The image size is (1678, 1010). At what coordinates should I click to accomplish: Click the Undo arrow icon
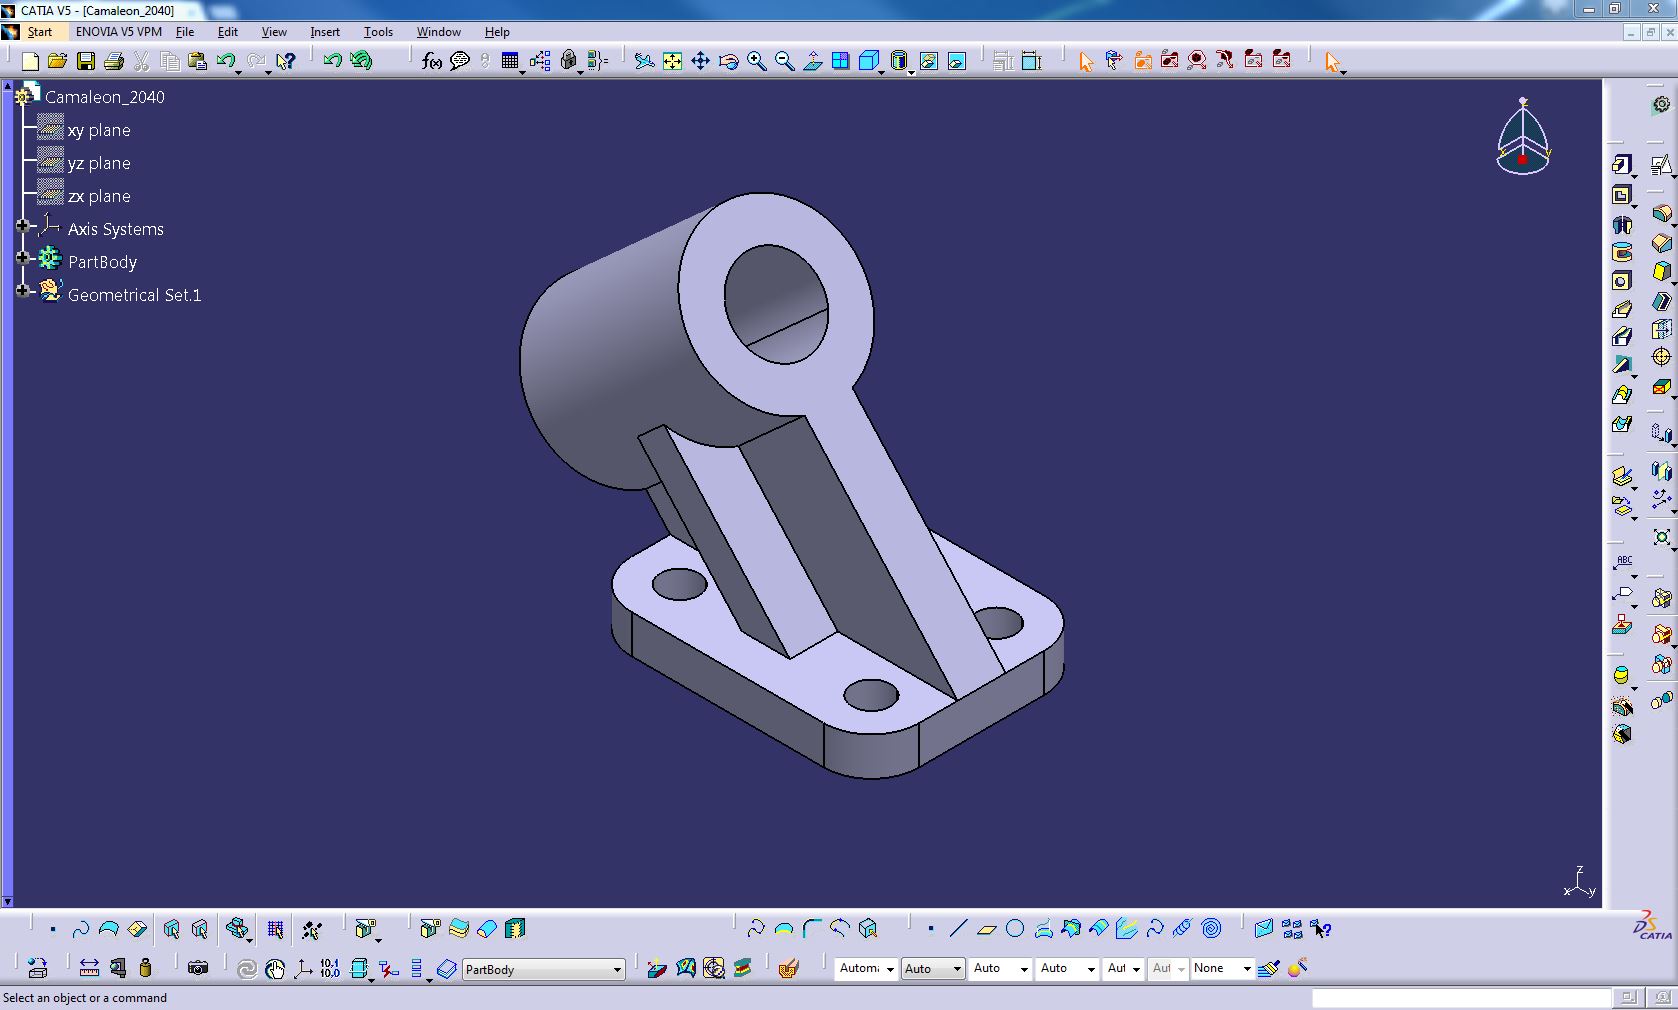225,61
